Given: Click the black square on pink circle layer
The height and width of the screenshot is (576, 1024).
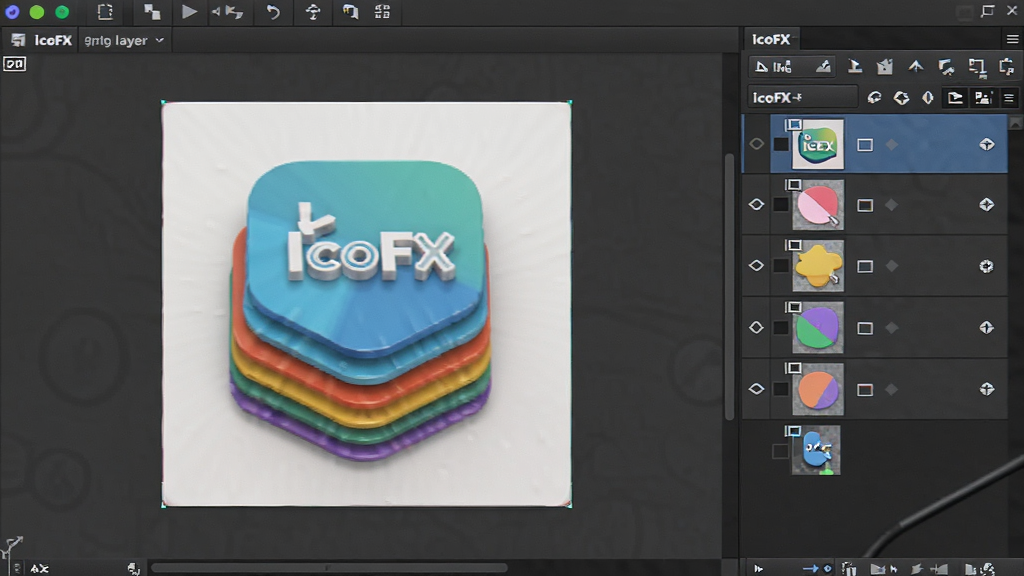Looking at the screenshot, I should [780, 205].
